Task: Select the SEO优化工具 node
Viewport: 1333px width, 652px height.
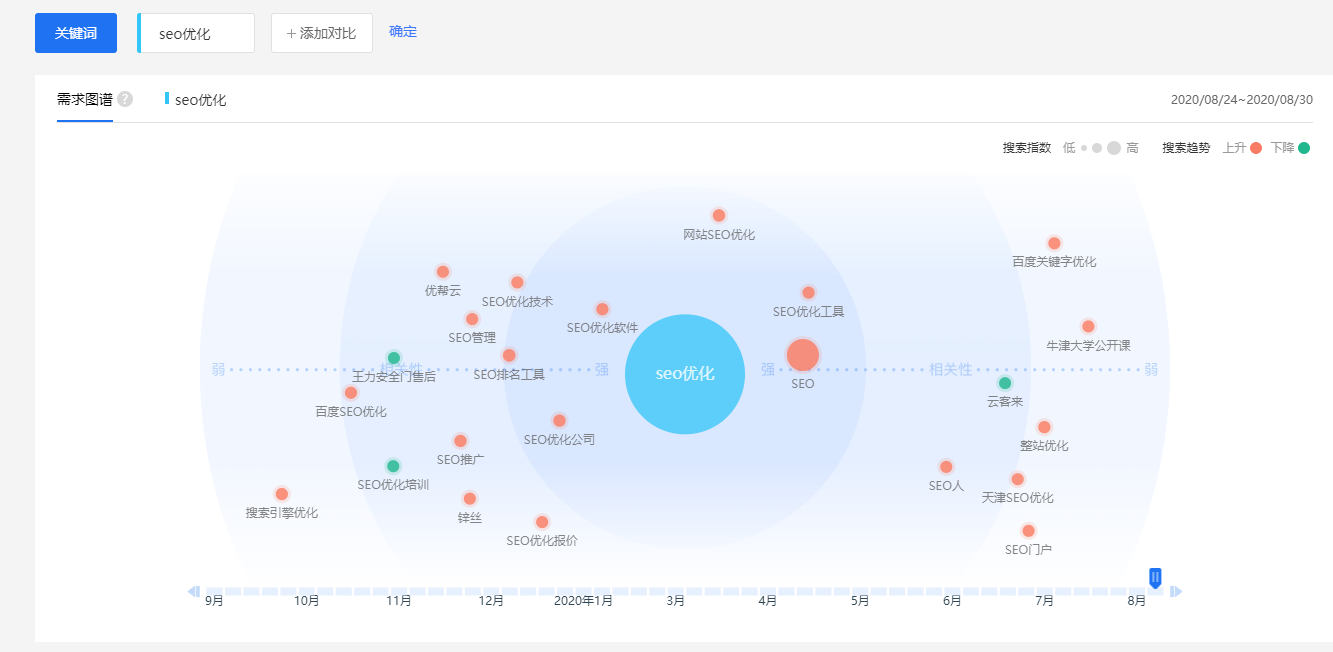Action: click(808, 293)
